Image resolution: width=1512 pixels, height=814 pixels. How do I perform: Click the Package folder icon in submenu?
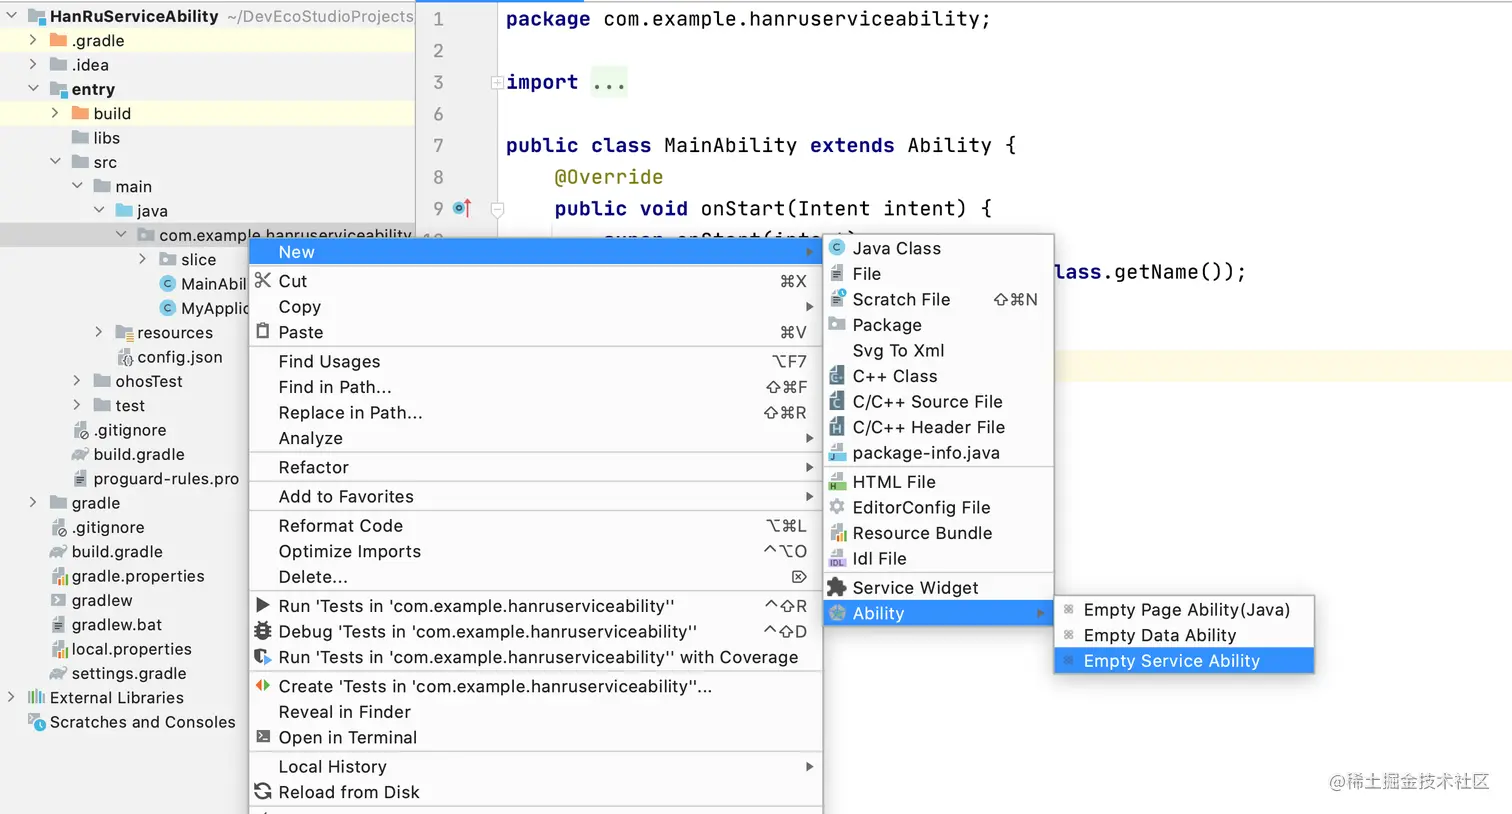tap(837, 324)
